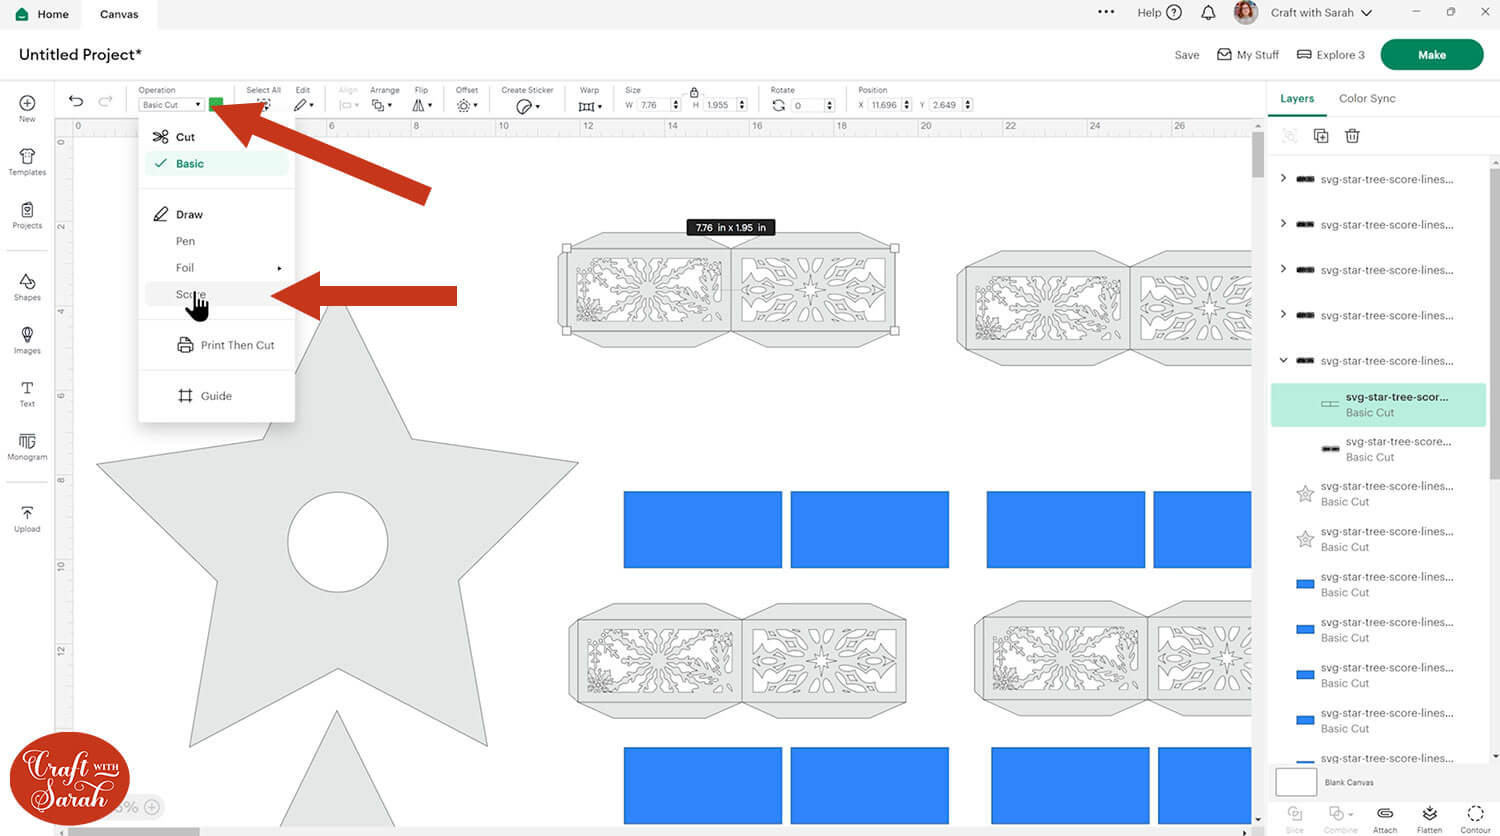Click the width W size field
The image size is (1500, 836).
(x=653, y=105)
